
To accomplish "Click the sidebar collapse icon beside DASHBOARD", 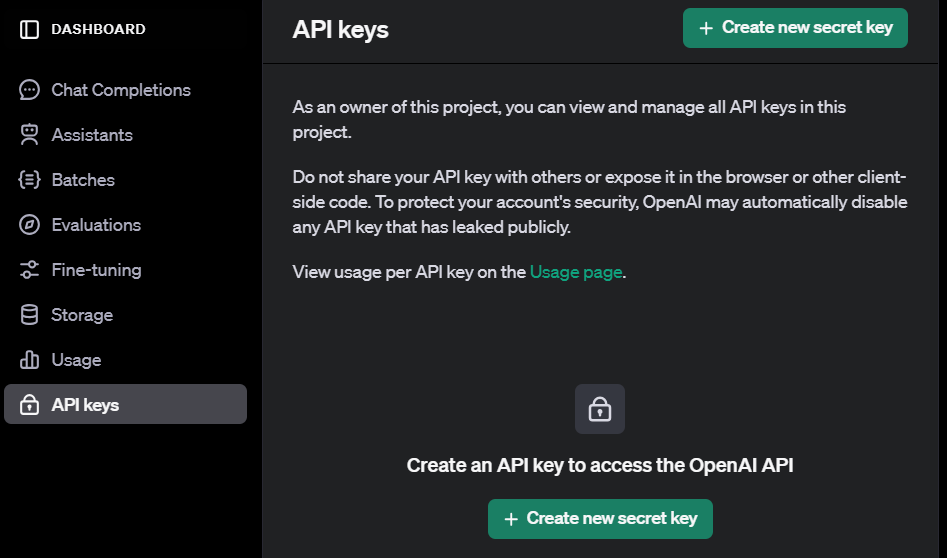I will 29,29.
